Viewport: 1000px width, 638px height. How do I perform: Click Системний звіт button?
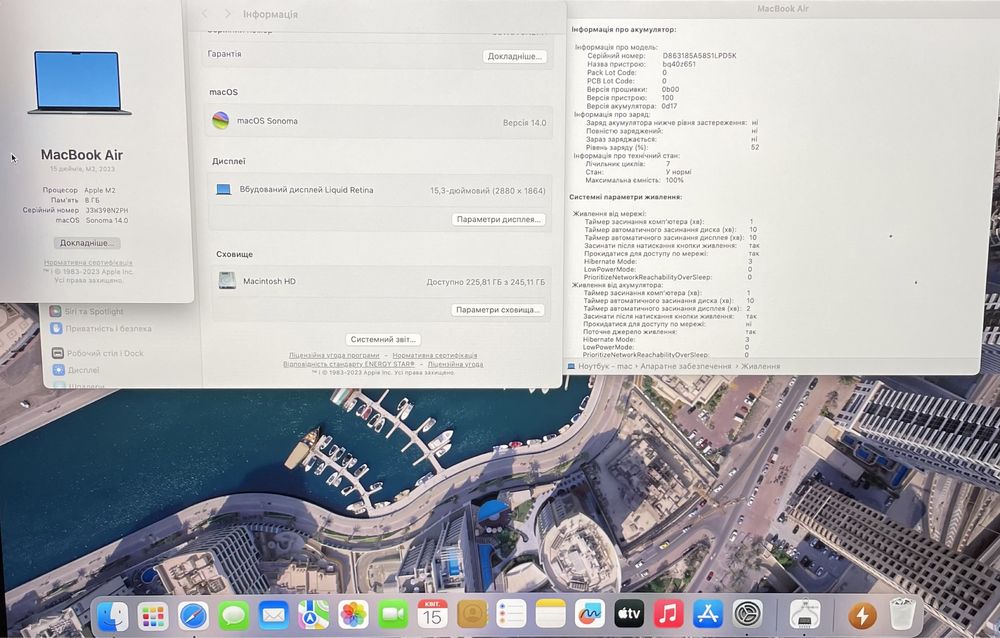coord(384,339)
